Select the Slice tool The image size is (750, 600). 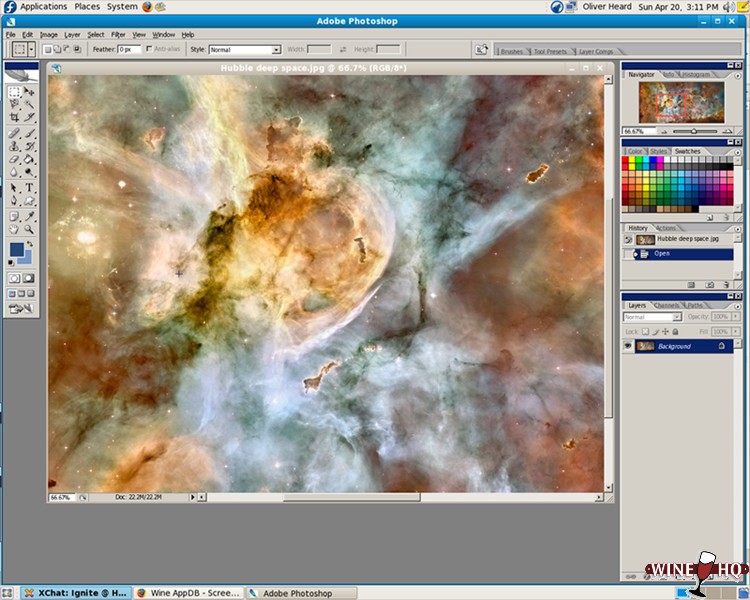(x=29, y=117)
